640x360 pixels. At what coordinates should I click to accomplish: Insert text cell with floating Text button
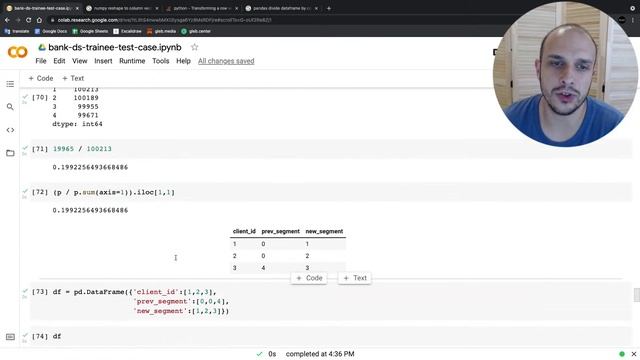[355, 278]
